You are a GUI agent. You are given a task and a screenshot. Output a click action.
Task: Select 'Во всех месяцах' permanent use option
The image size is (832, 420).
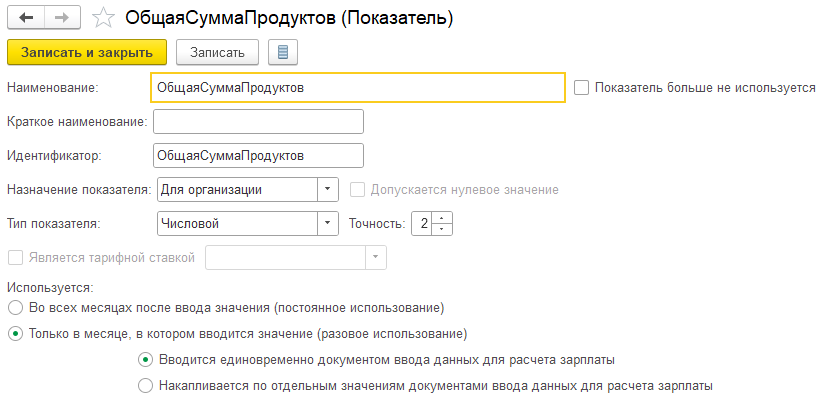(14, 307)
